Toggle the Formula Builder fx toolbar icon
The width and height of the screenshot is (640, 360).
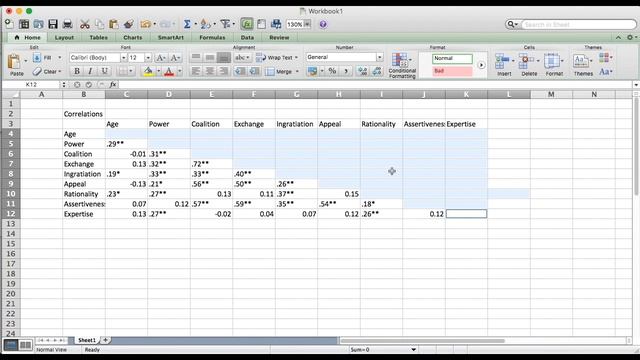pos(247,24)
